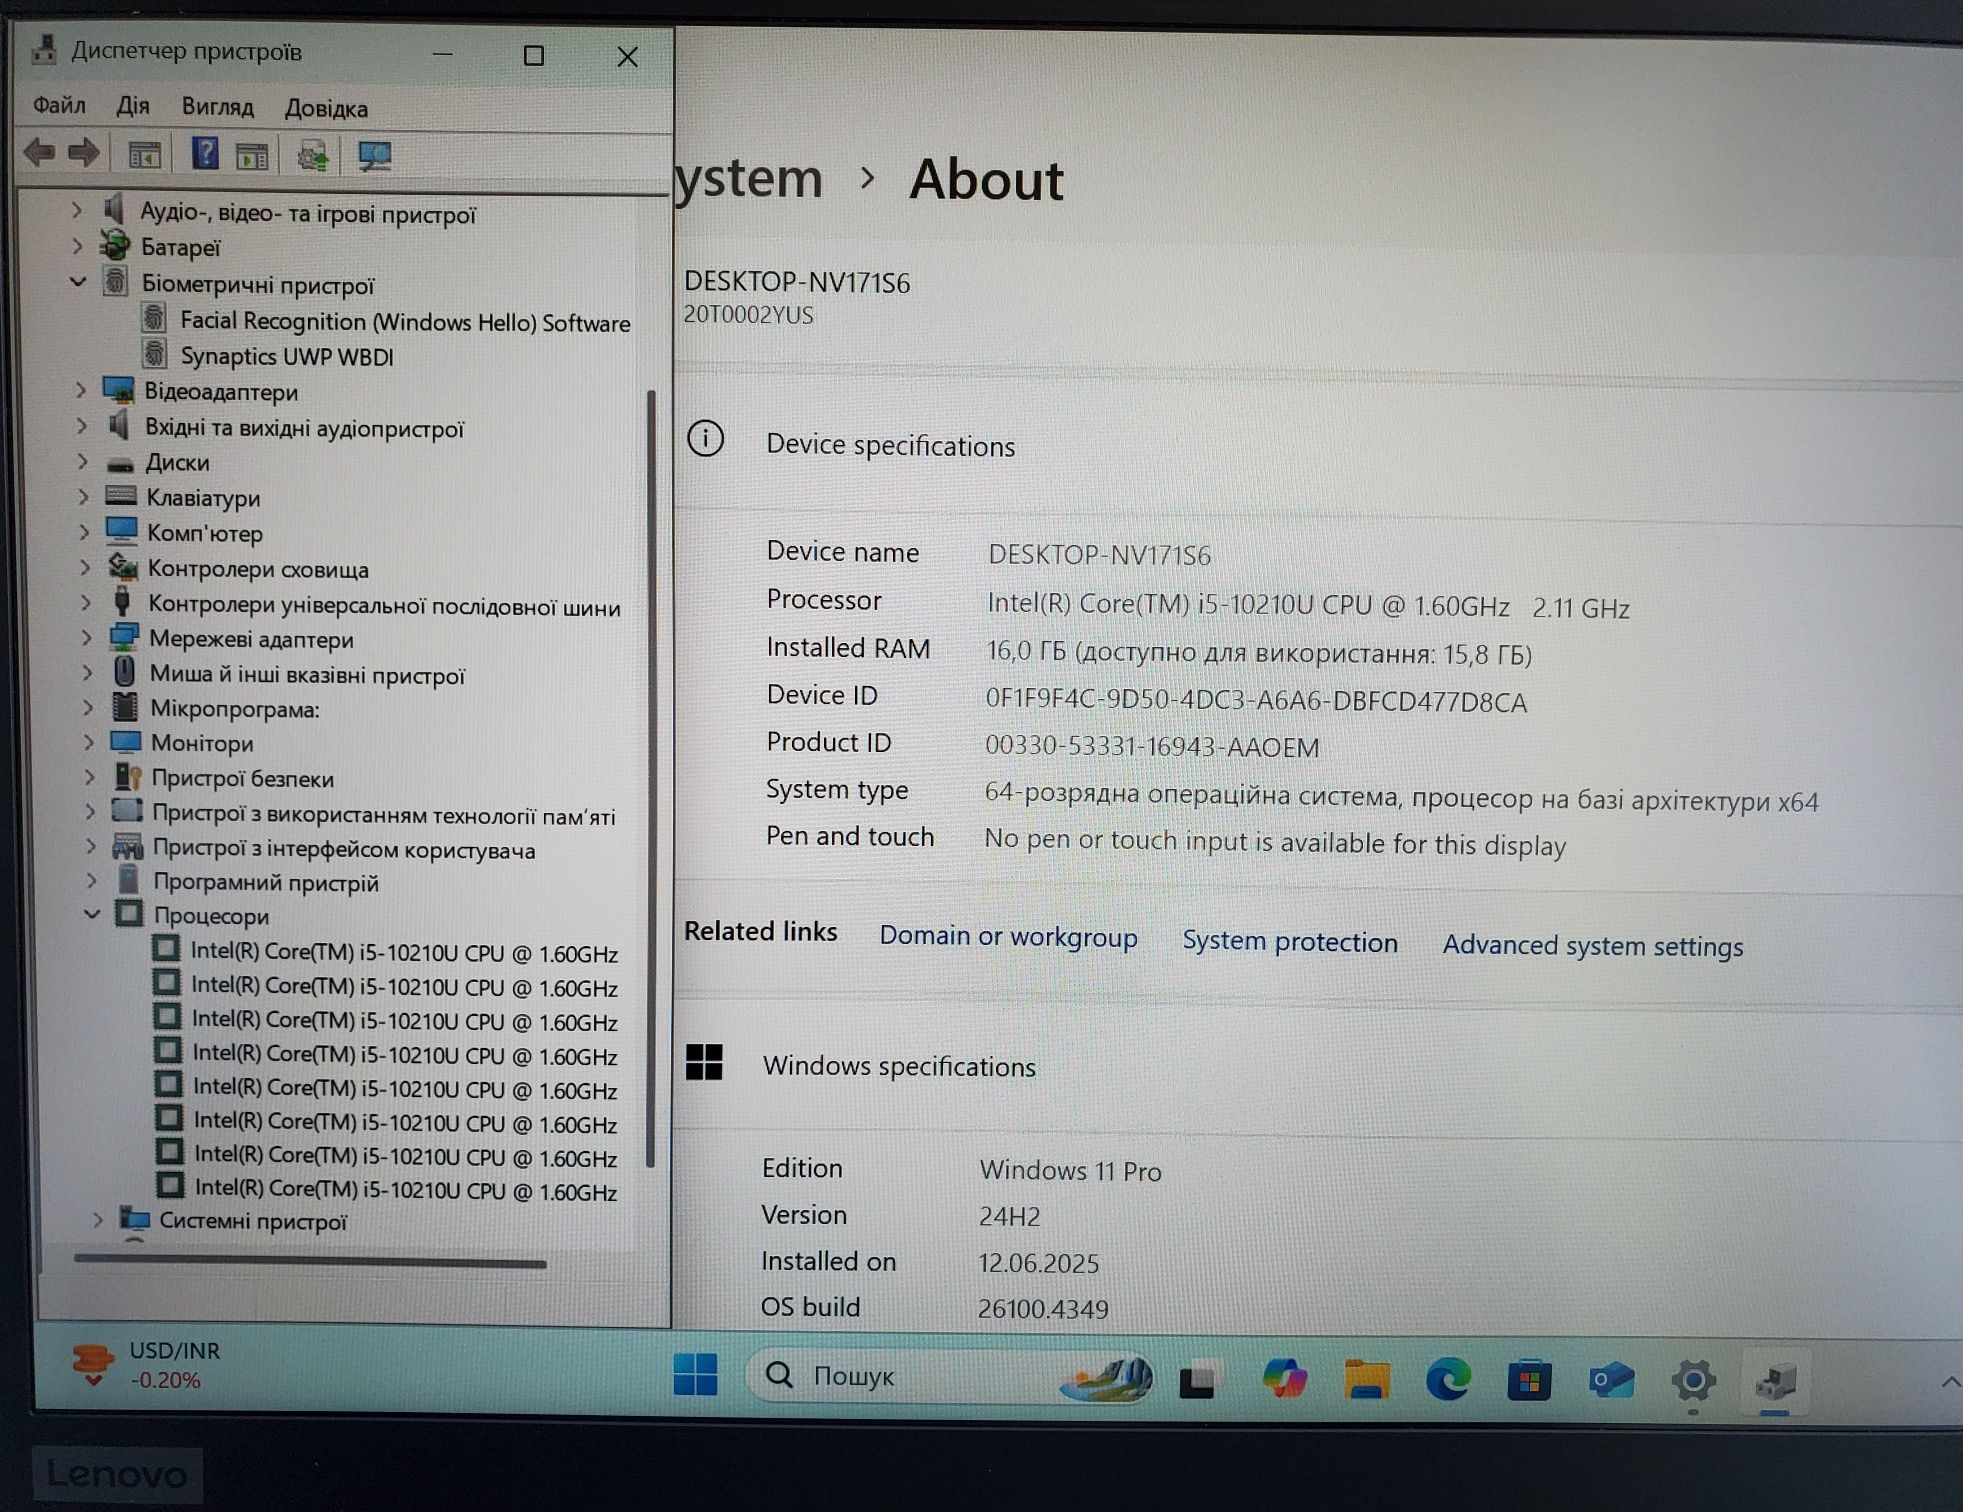Click the update driver toolbar icon
Image resolution: width=1963 pixels, height=1512 pixels.
(x=313, y=155)
